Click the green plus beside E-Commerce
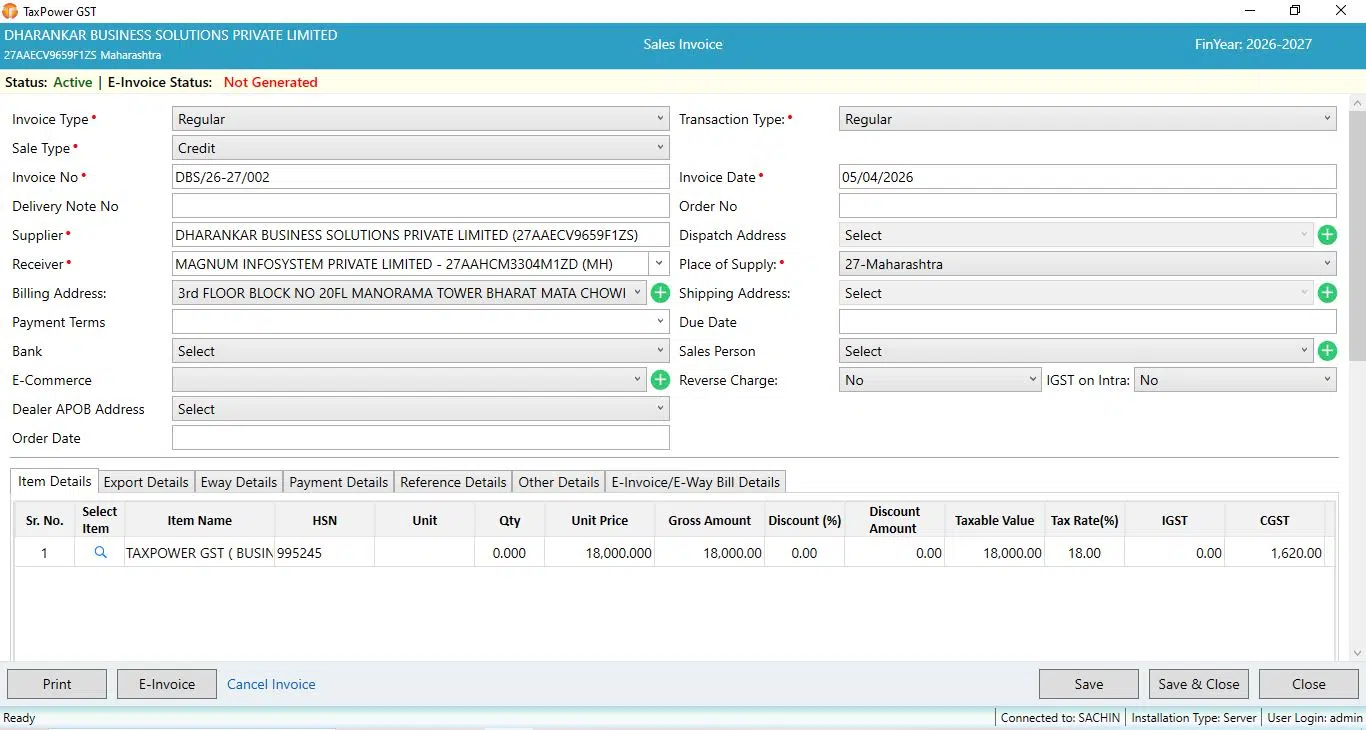This screenshot has height=730, width=1366. tap(660, 380)
